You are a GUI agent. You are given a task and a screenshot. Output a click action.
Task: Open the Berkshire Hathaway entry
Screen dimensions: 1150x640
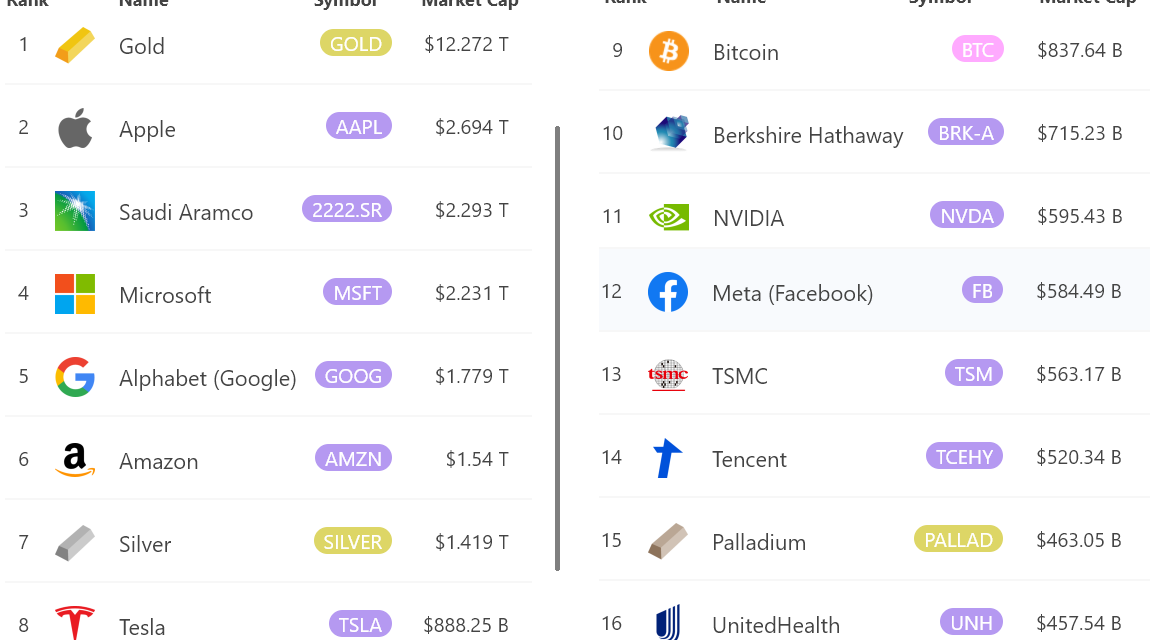point(807,134)
